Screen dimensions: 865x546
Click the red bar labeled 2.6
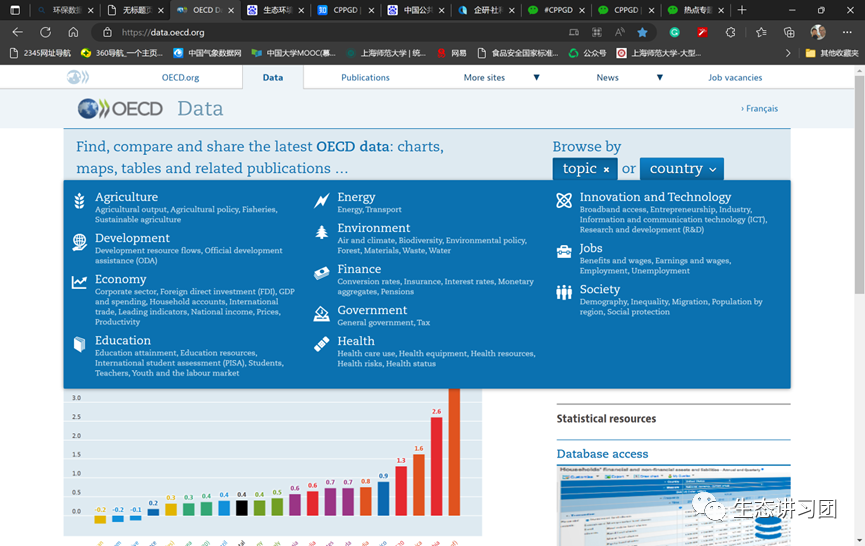point(436,466)
